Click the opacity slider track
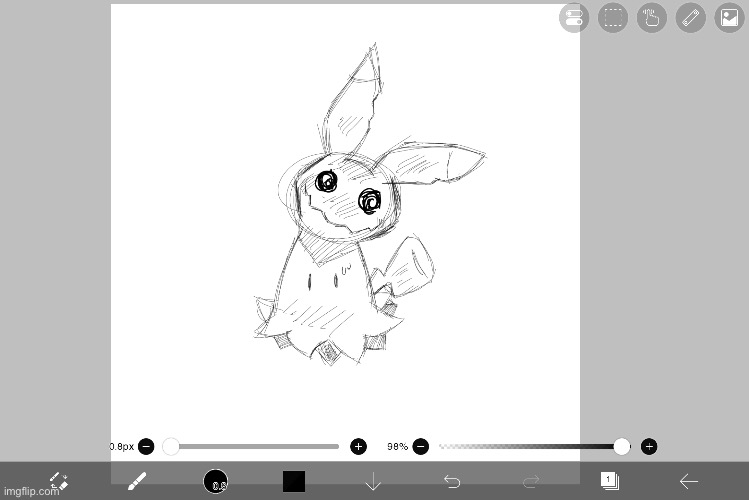Screen dimensions: 749x500 (535, 447)
